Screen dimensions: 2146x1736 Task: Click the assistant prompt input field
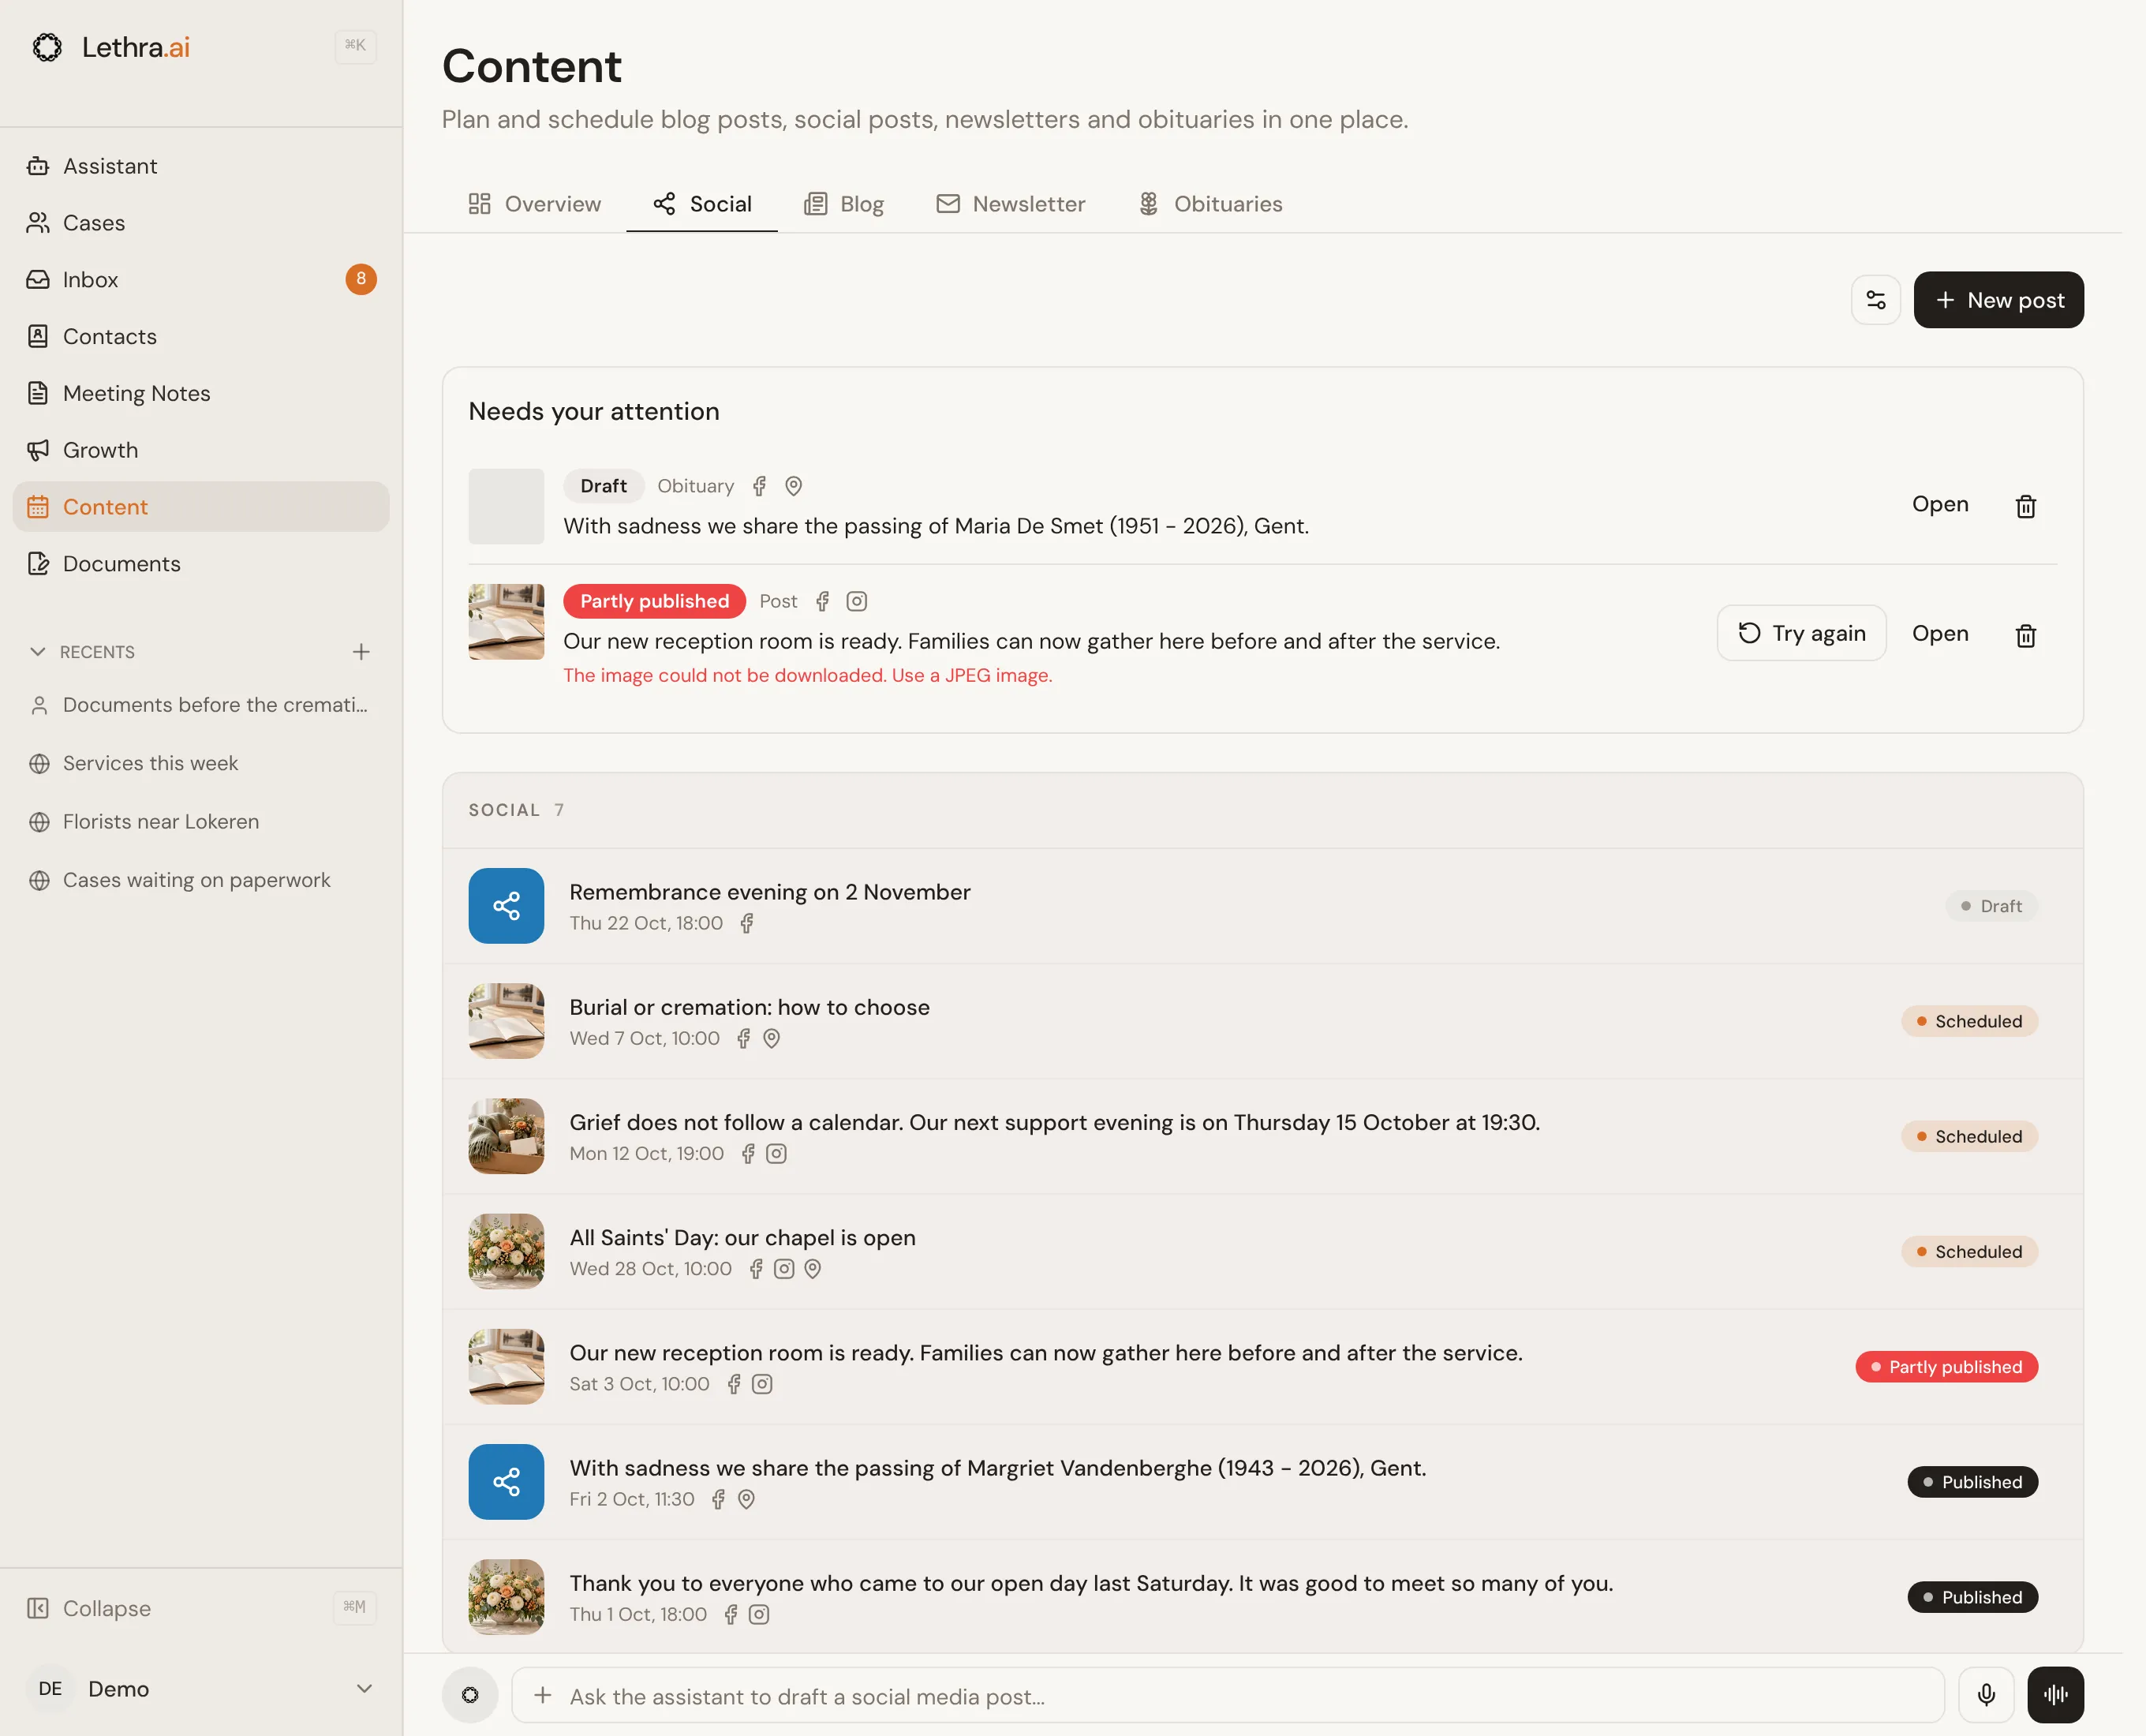pos(1227,1695)
